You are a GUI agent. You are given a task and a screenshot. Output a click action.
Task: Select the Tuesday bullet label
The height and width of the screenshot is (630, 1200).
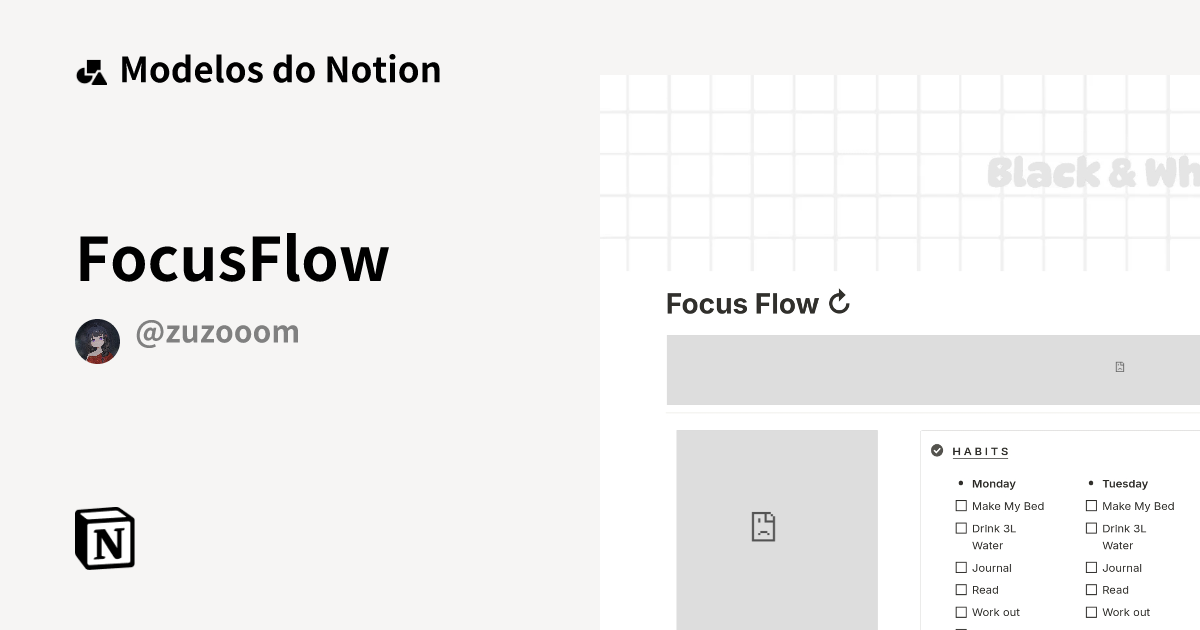(x=1125, y=483)
